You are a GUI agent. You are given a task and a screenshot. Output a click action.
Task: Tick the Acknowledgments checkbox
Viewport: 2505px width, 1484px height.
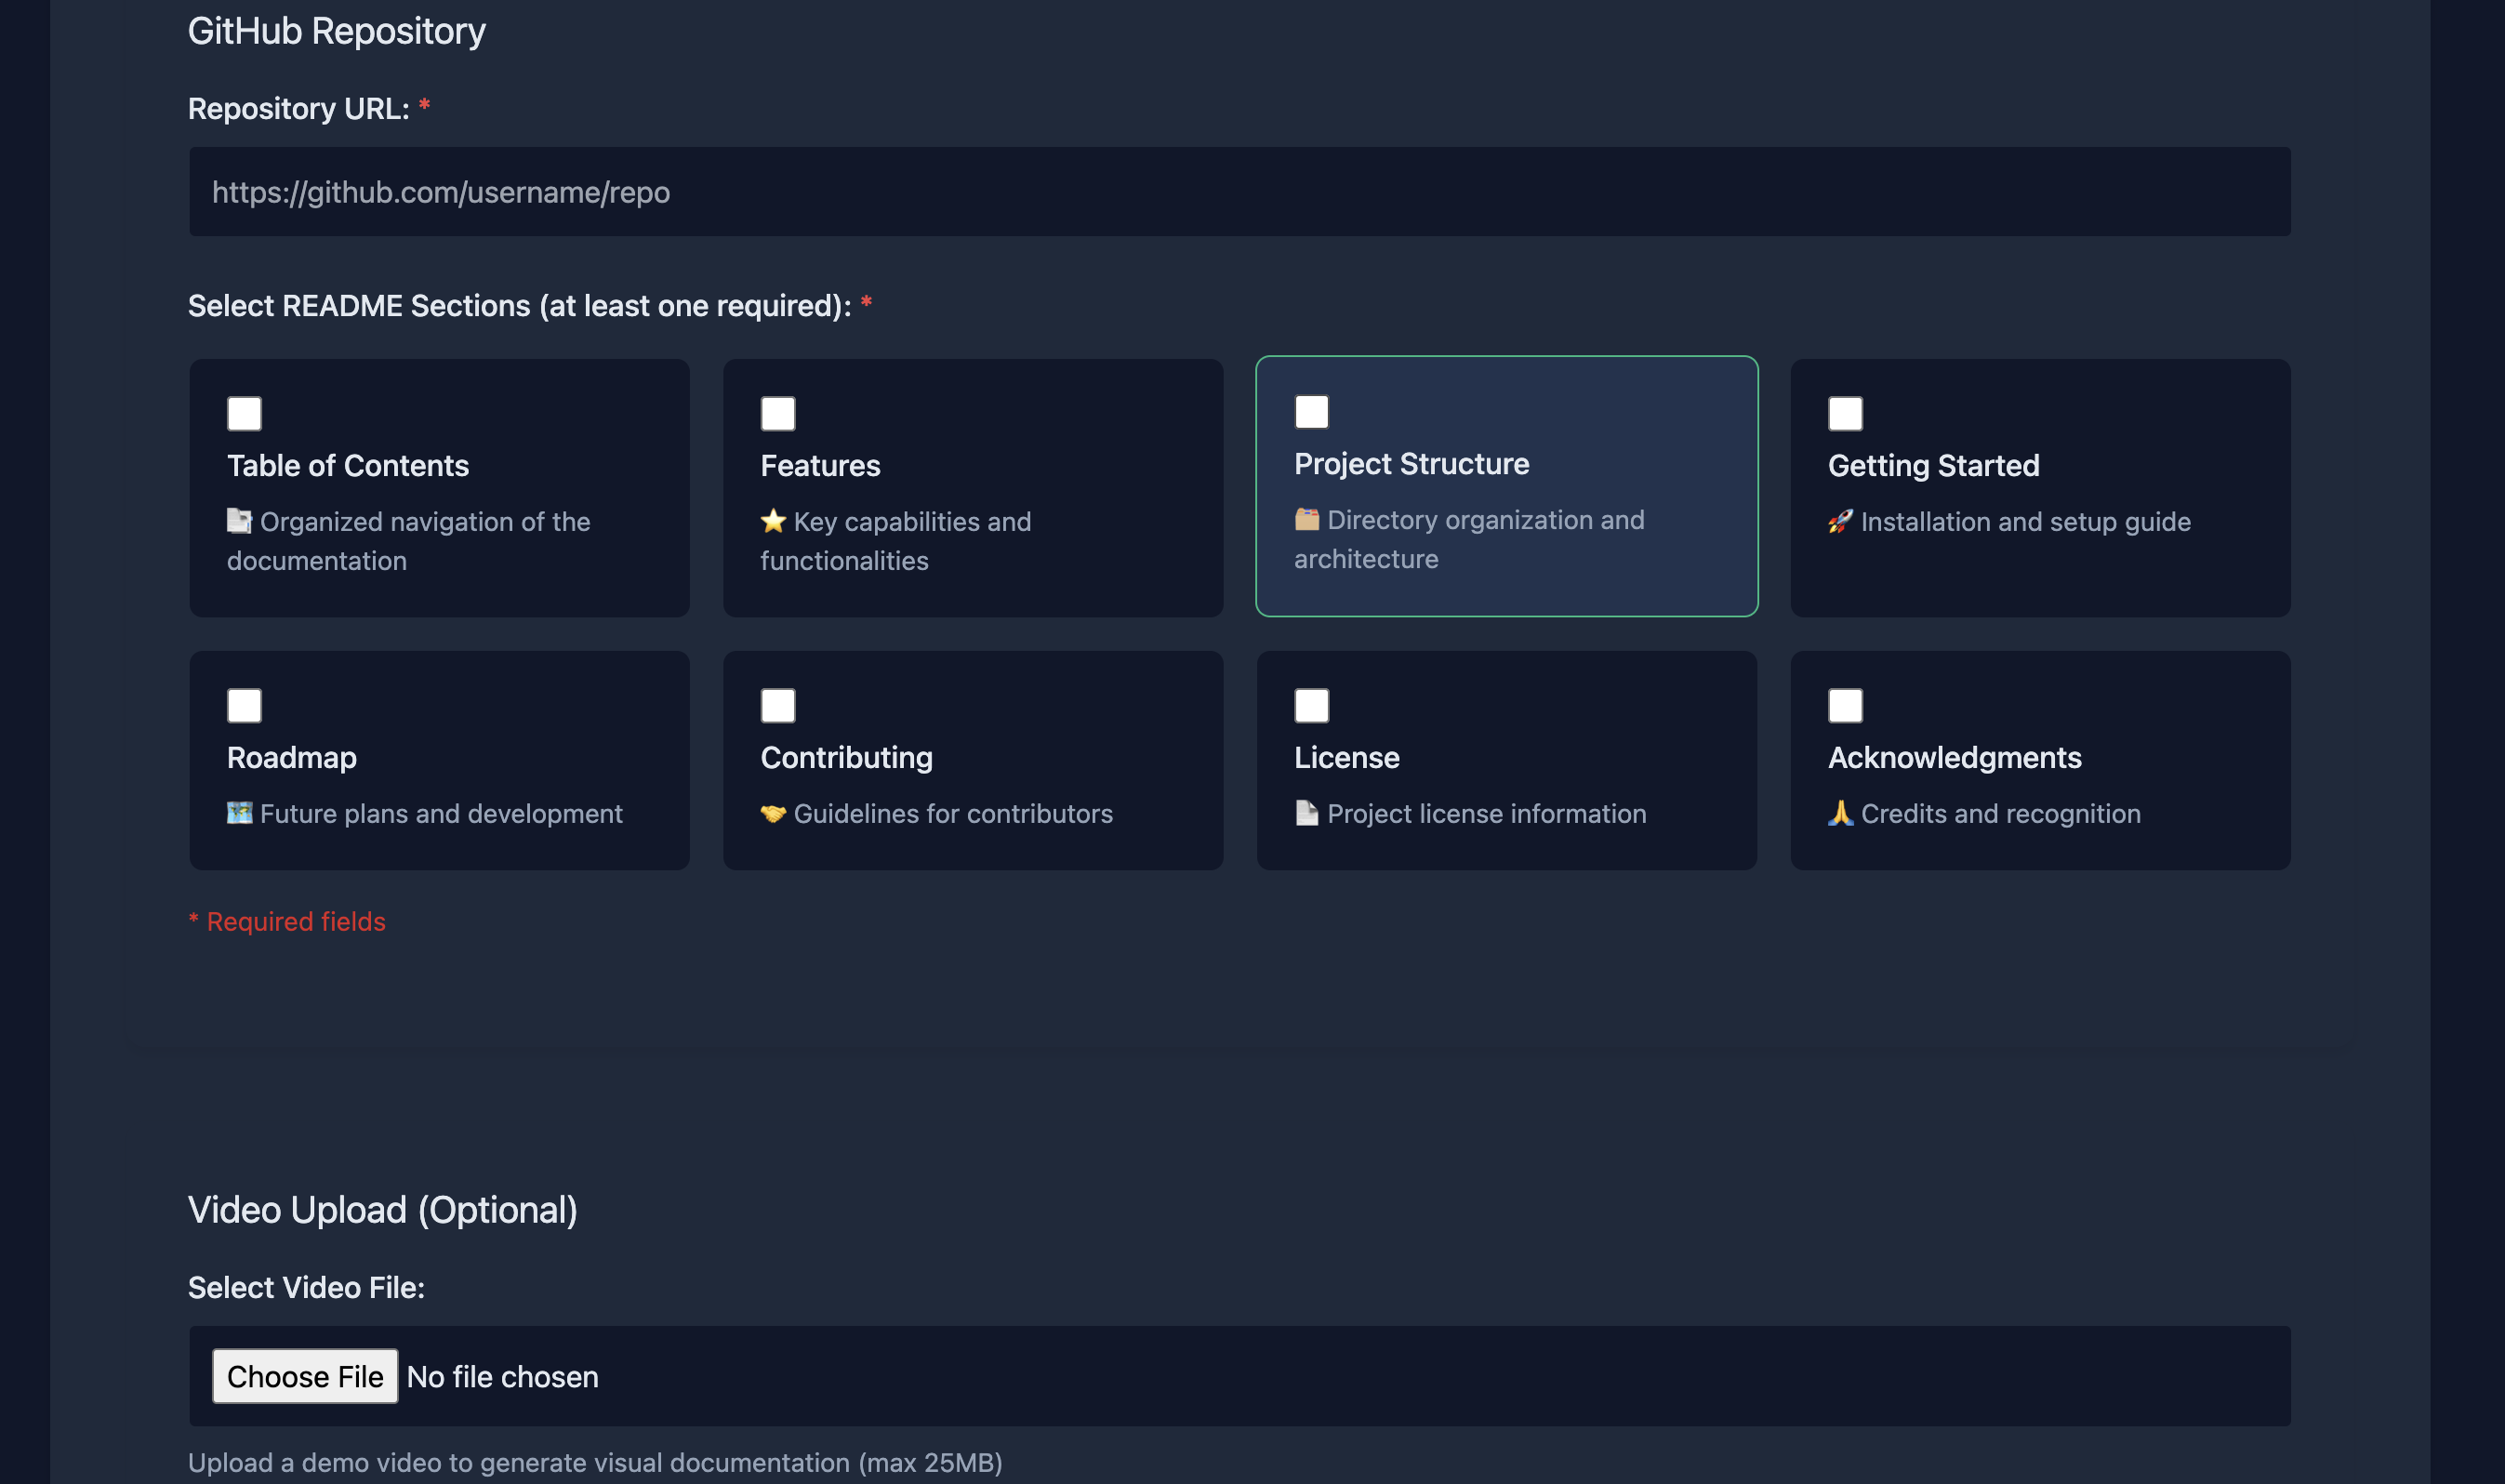pyautogui.click(x=1845, y=705)
